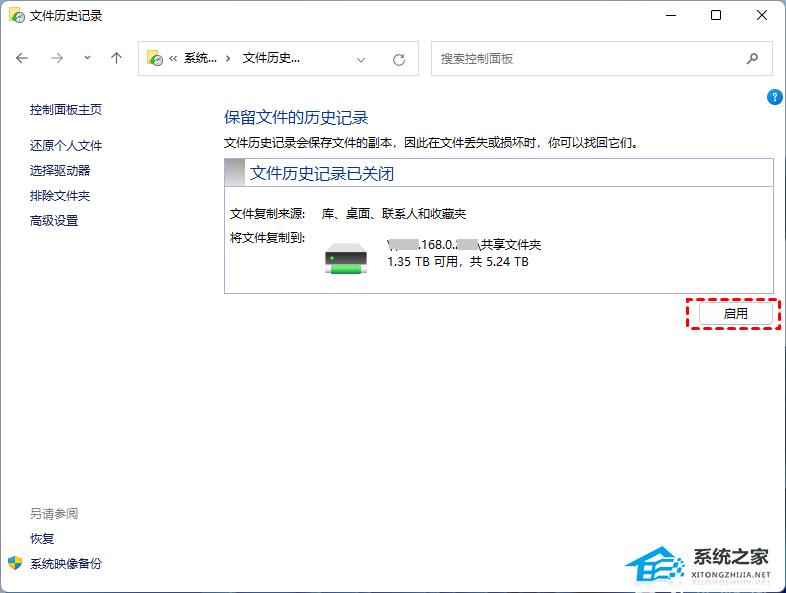Click the shield icon beside 系统映像备份
The width and height of the screenshot is (786, 593).
click(x=15, y=563)
